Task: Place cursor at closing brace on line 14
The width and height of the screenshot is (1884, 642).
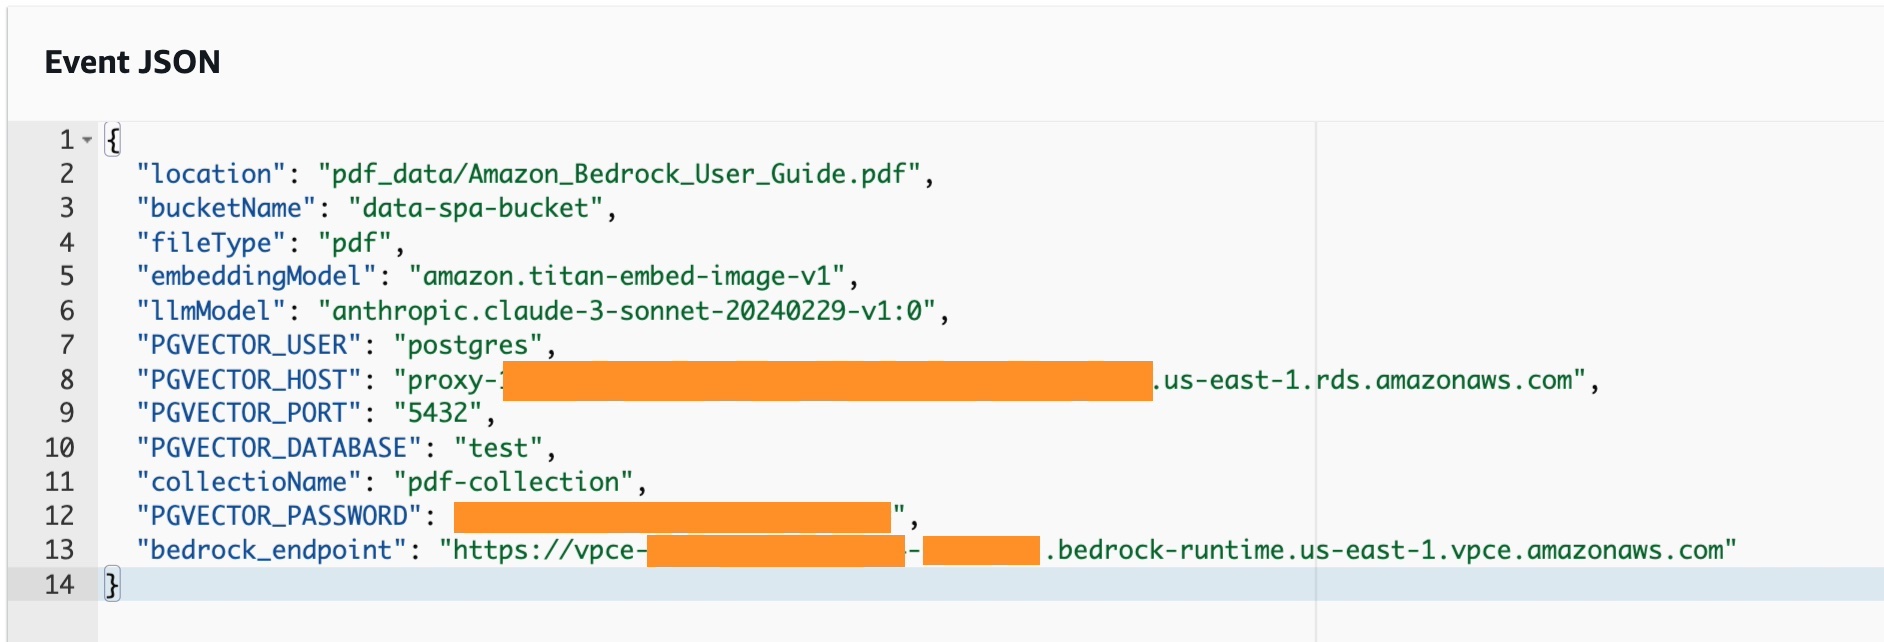Action: [x=113, y=584]
